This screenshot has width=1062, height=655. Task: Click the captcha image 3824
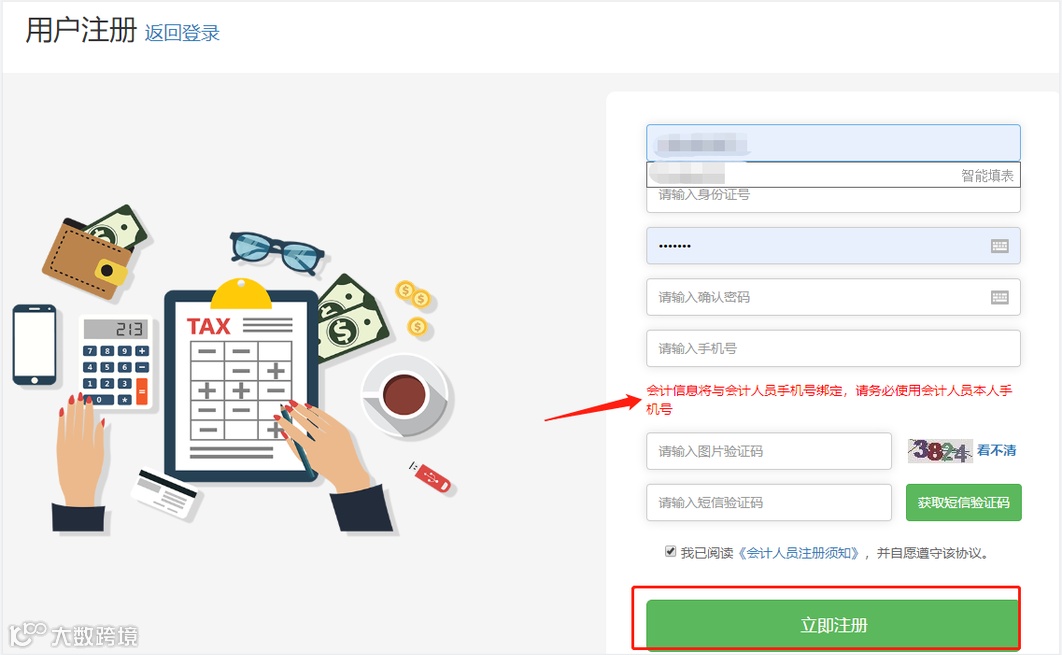point(939,450)
